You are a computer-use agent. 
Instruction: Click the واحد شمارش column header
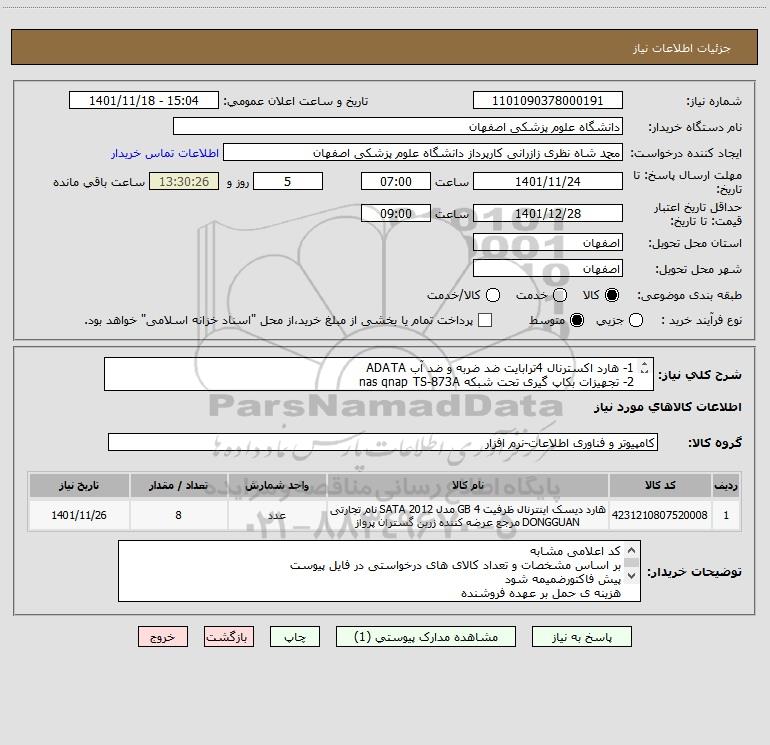pos(277,485)
